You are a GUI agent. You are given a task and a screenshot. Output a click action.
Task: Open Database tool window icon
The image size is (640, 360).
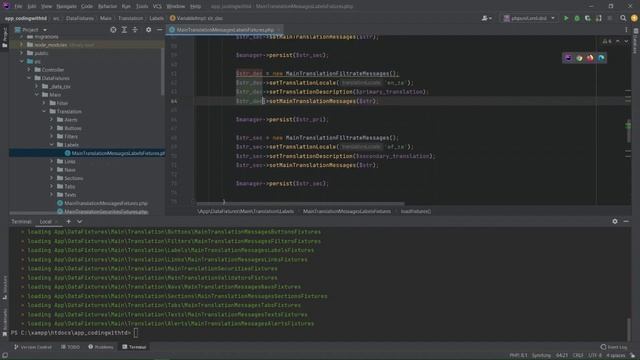(x=636, y=41)
